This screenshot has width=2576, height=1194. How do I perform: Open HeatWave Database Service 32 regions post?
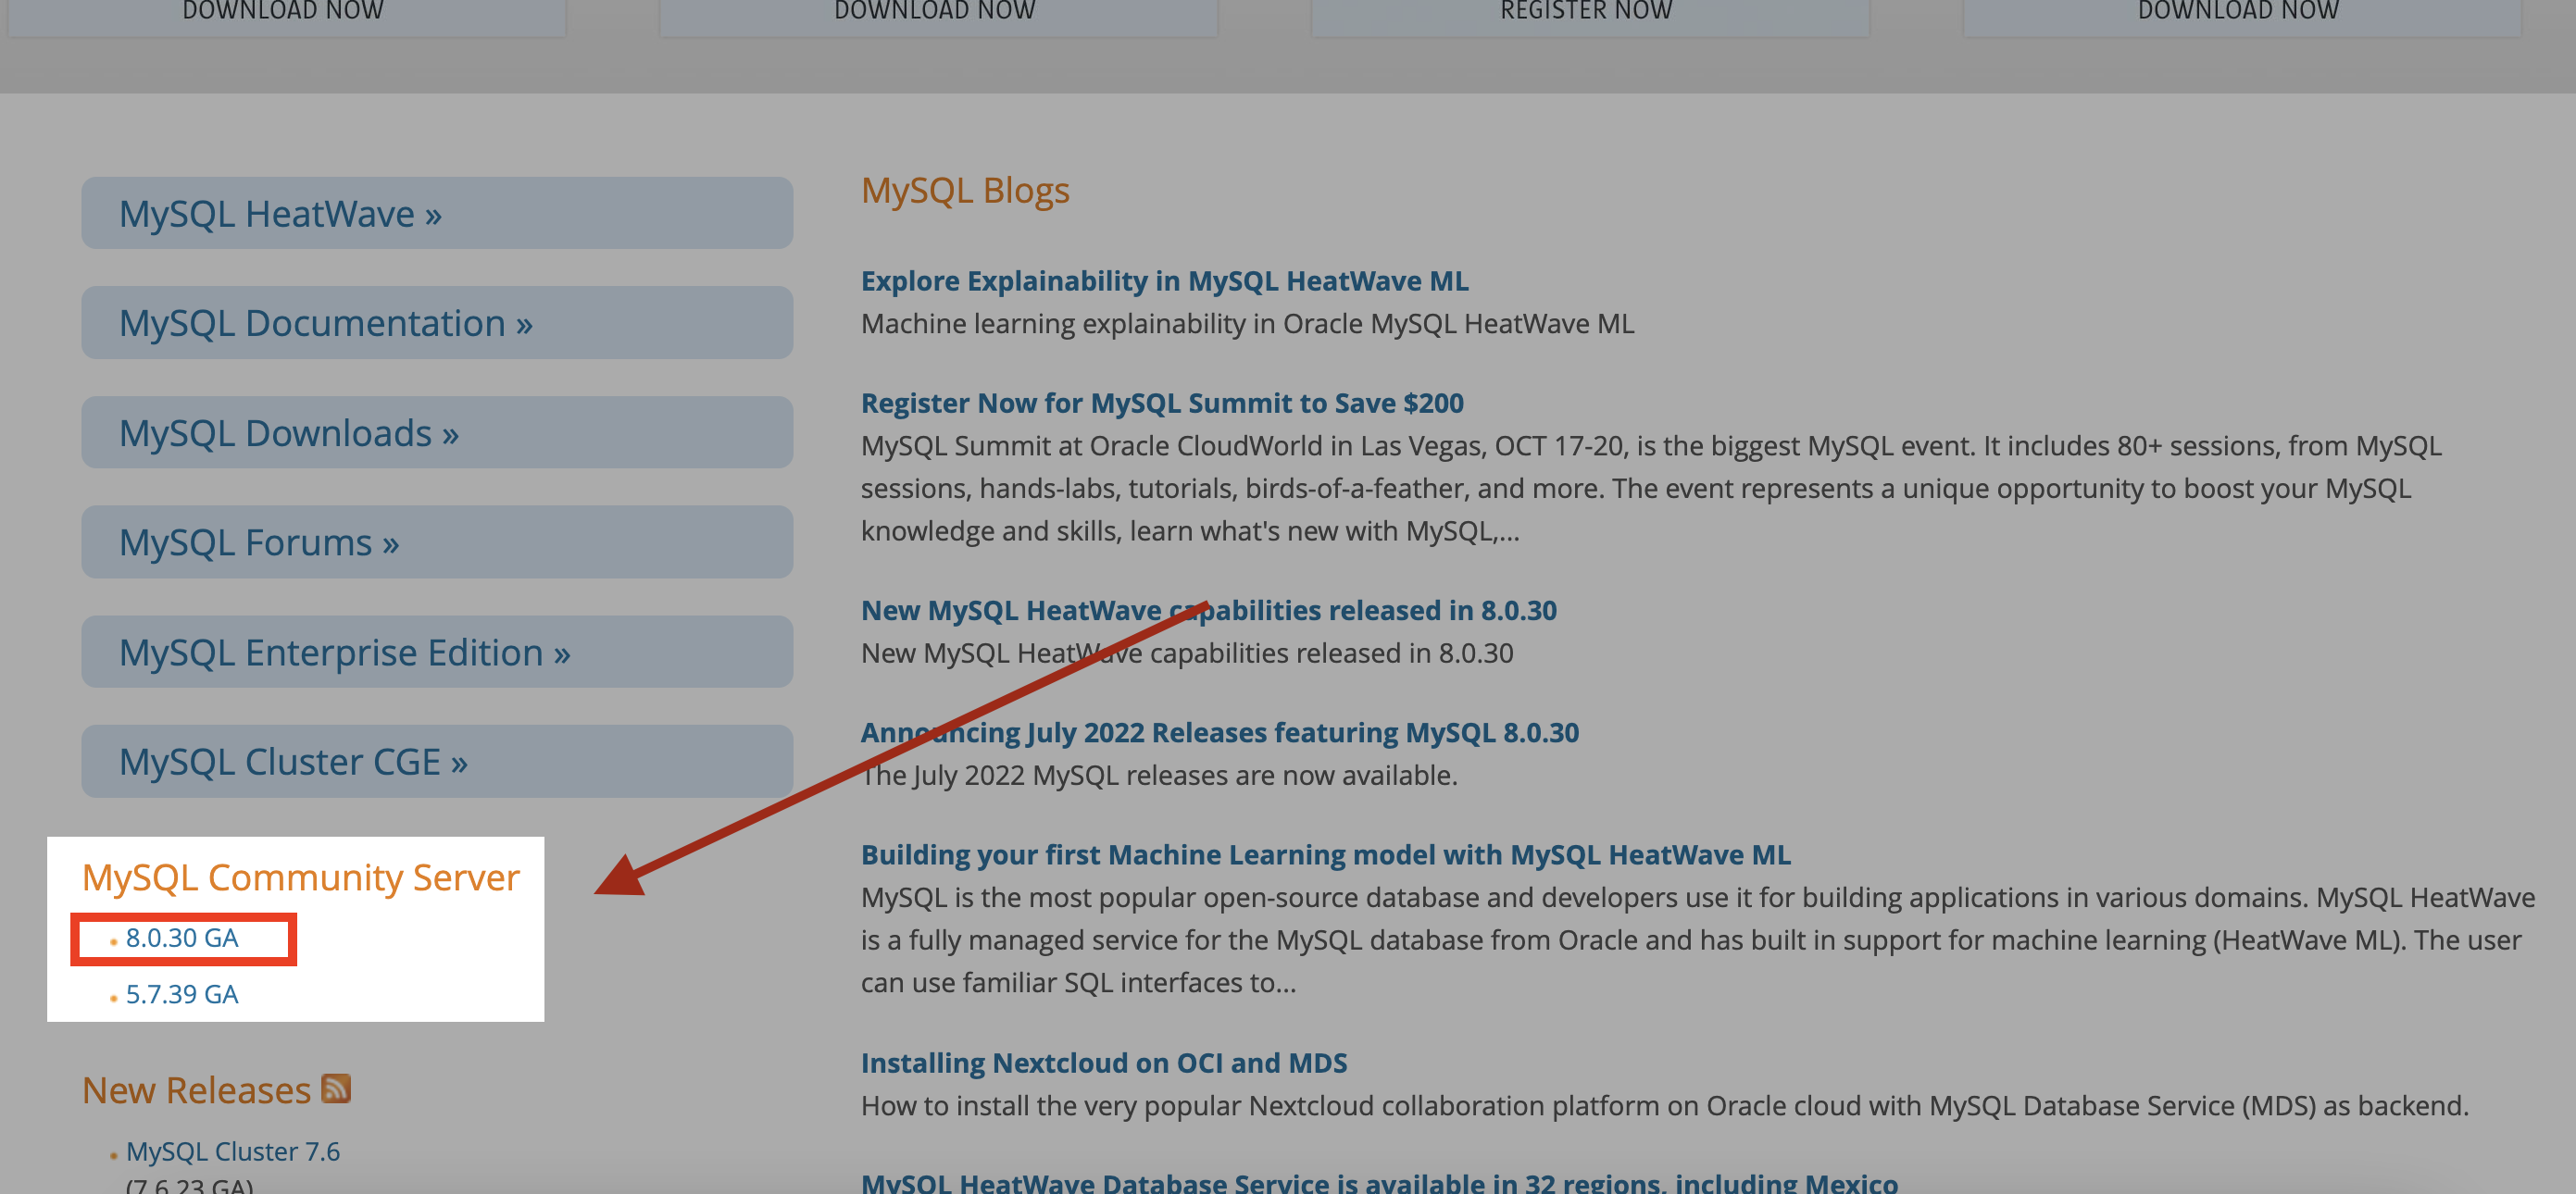[1379, 1182]
